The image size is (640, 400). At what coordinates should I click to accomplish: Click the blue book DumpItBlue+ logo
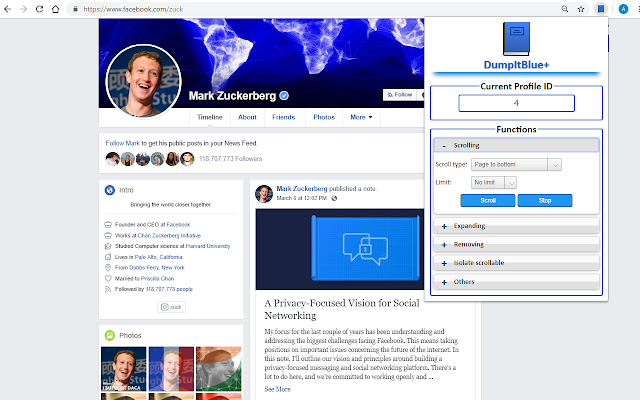(516, 40)
